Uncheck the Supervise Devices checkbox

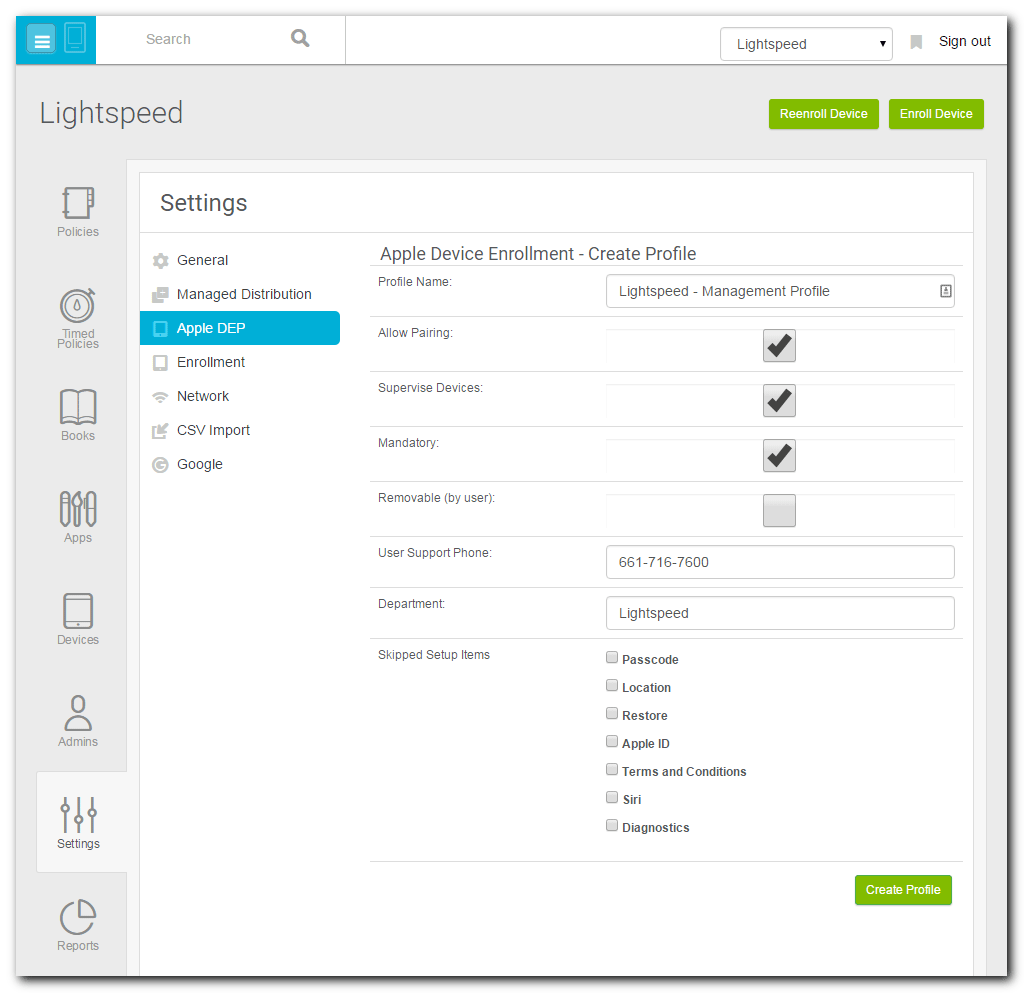point(779,400)
